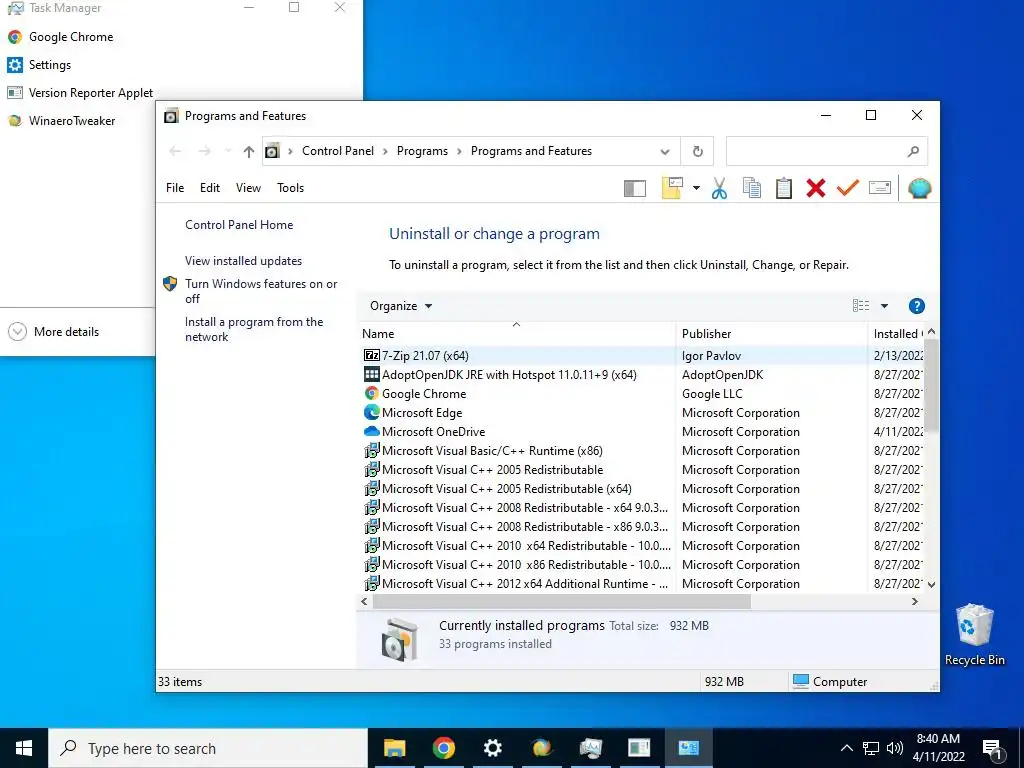Click the orange checkmark Properties icon

[848, 188]
